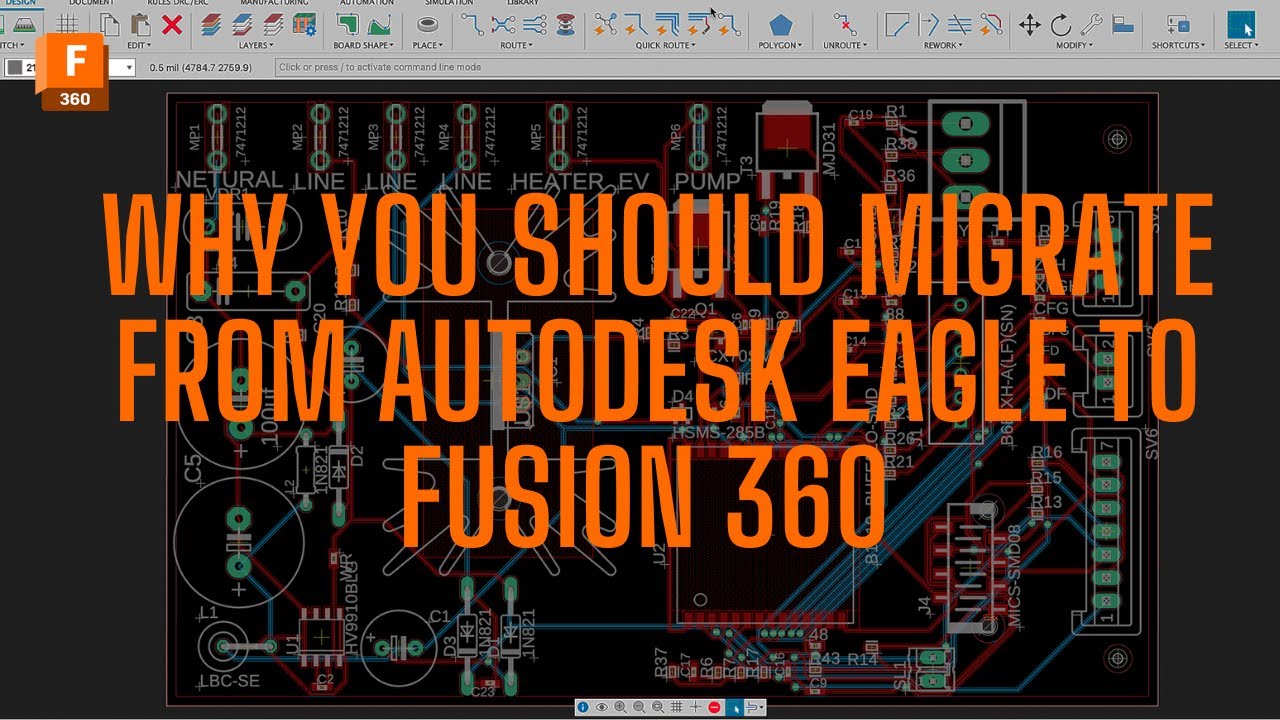Select the Miter corner rework tool

tap(898, 25)
